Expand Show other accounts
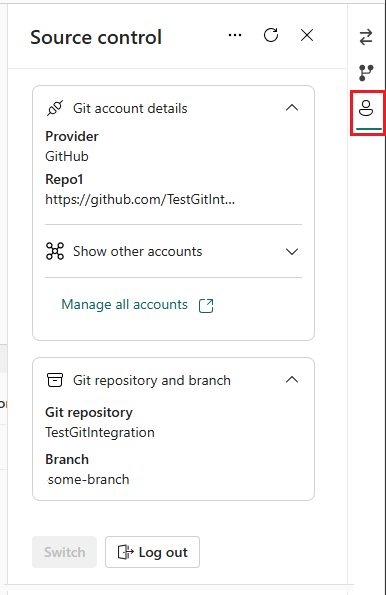 (x=291, y=252)
